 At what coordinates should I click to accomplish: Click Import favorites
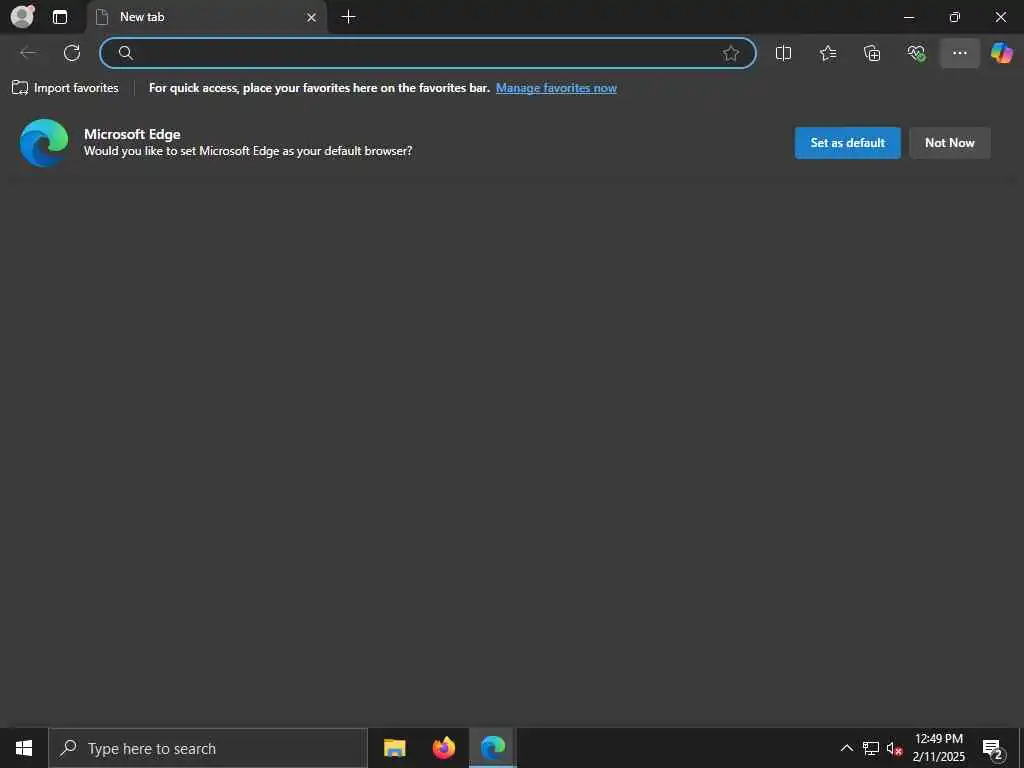click(x=65, y=88)
